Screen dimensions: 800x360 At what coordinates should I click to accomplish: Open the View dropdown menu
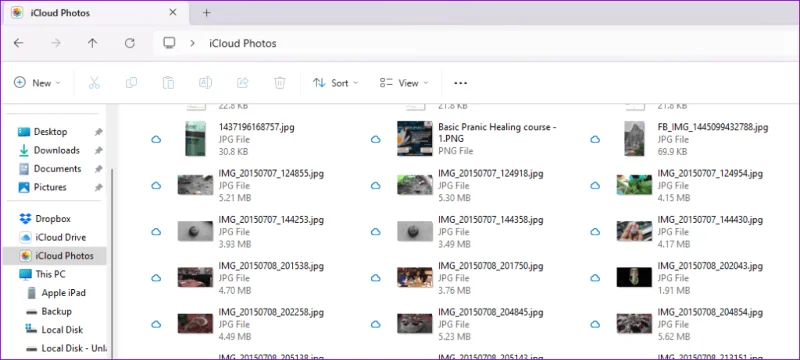tap(404, 83)
